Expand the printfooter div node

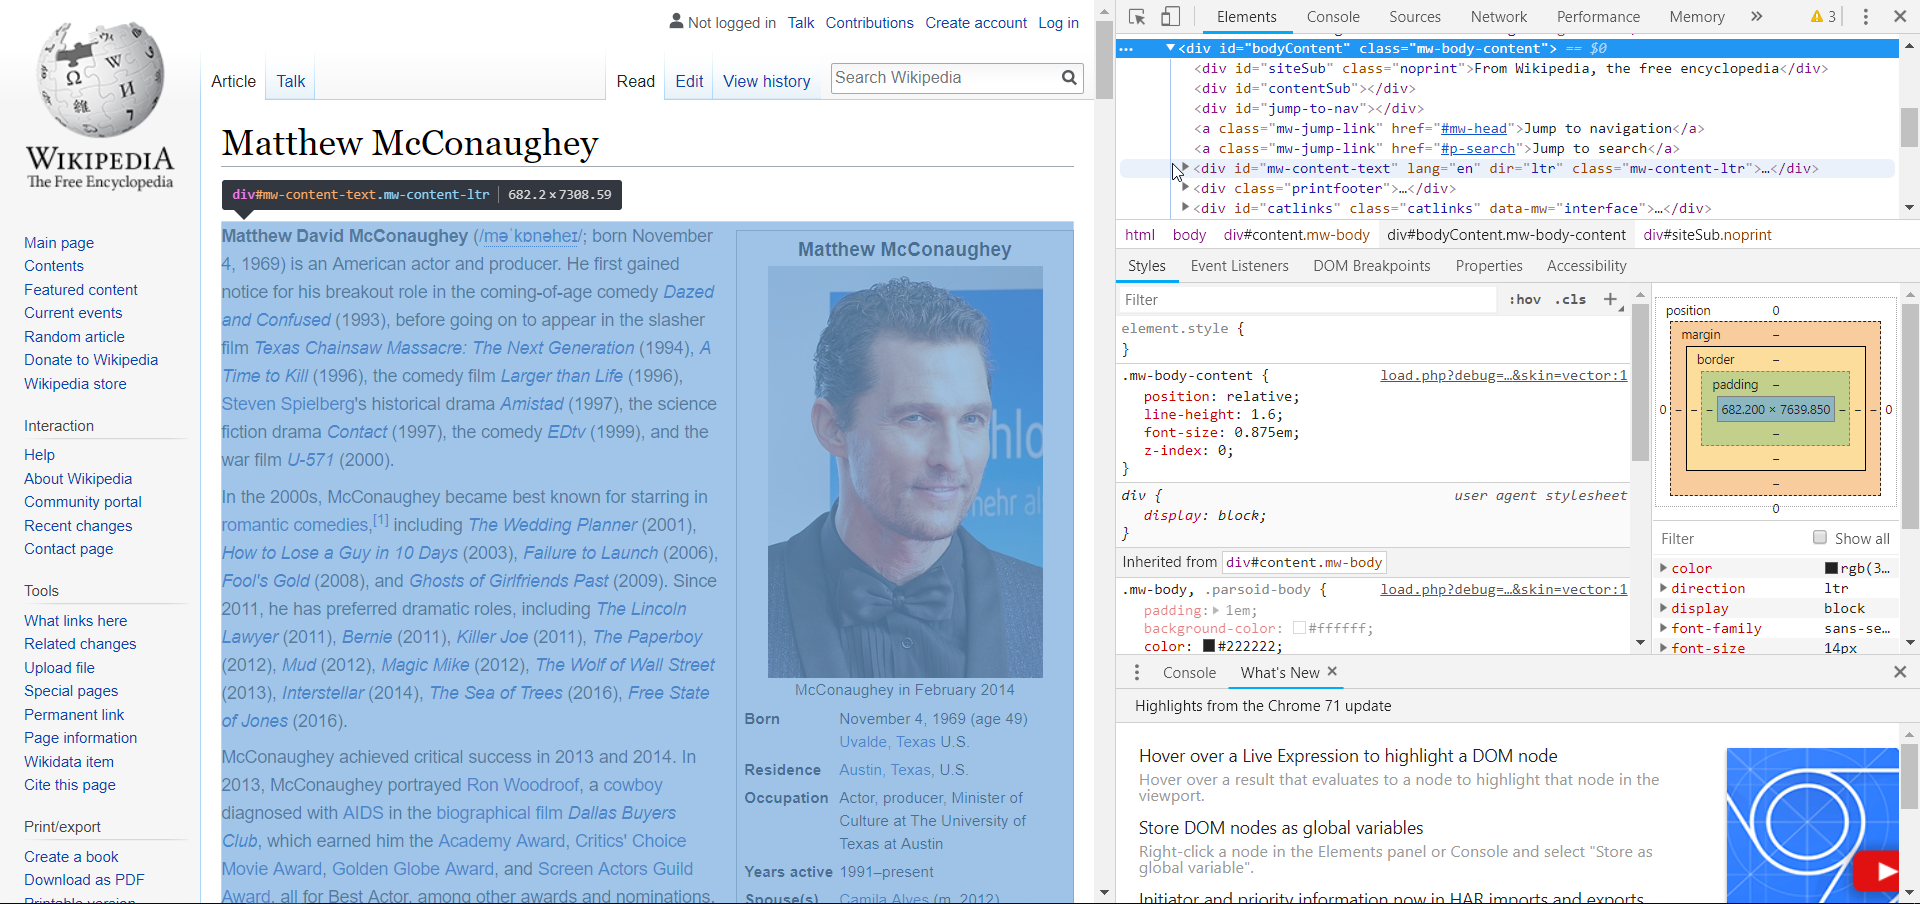[1186, 188]
